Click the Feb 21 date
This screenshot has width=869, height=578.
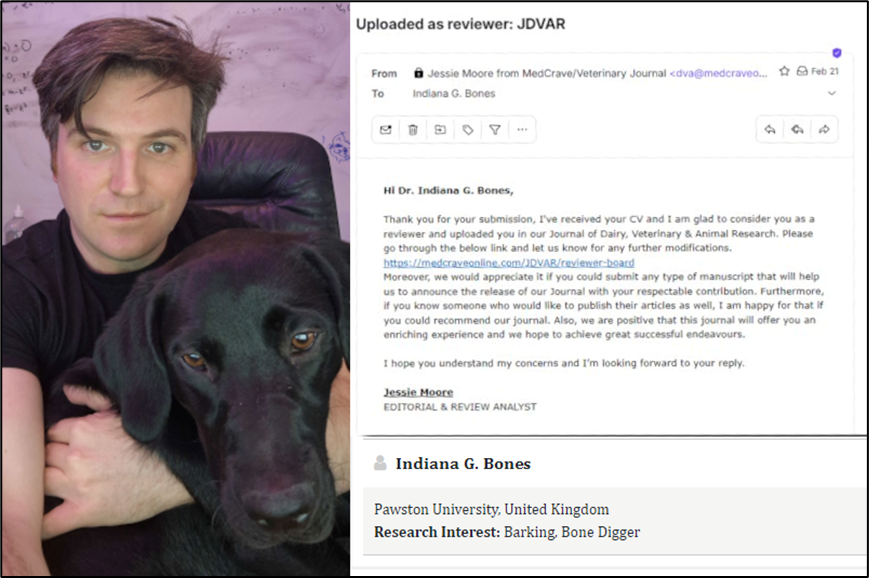825,71
